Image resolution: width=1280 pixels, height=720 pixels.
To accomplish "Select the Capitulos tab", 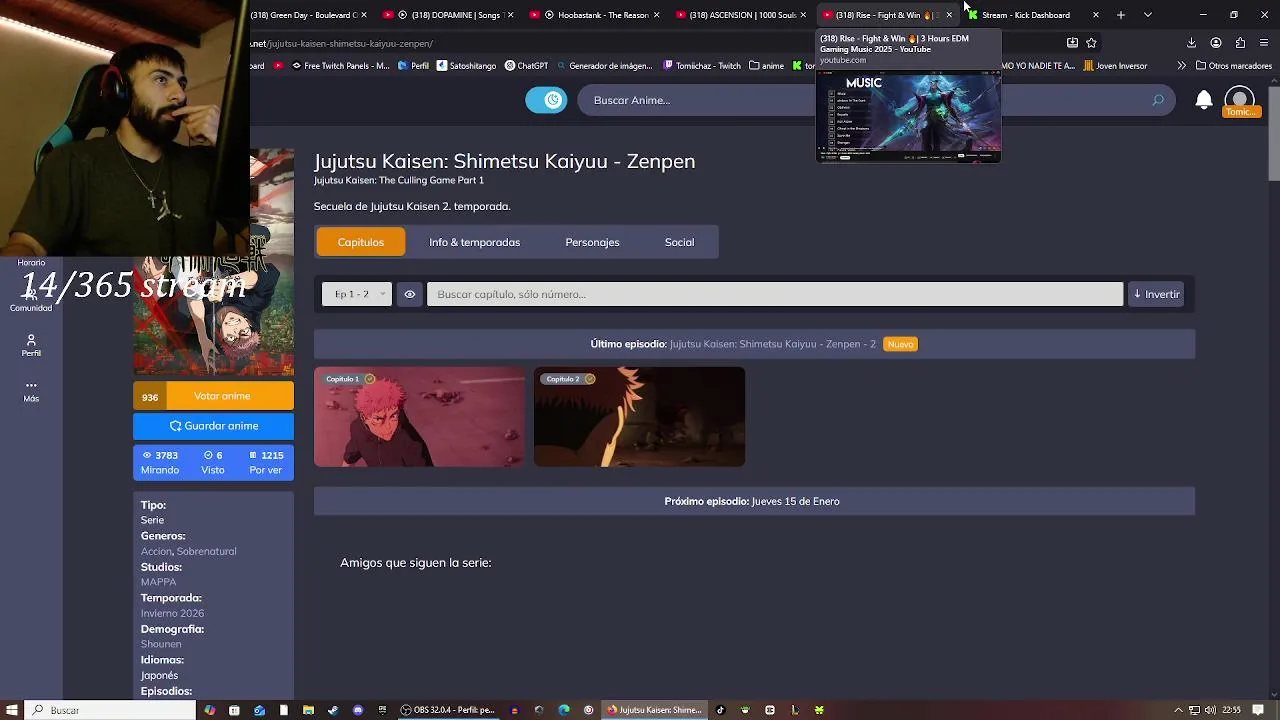I will coord(361,242).
